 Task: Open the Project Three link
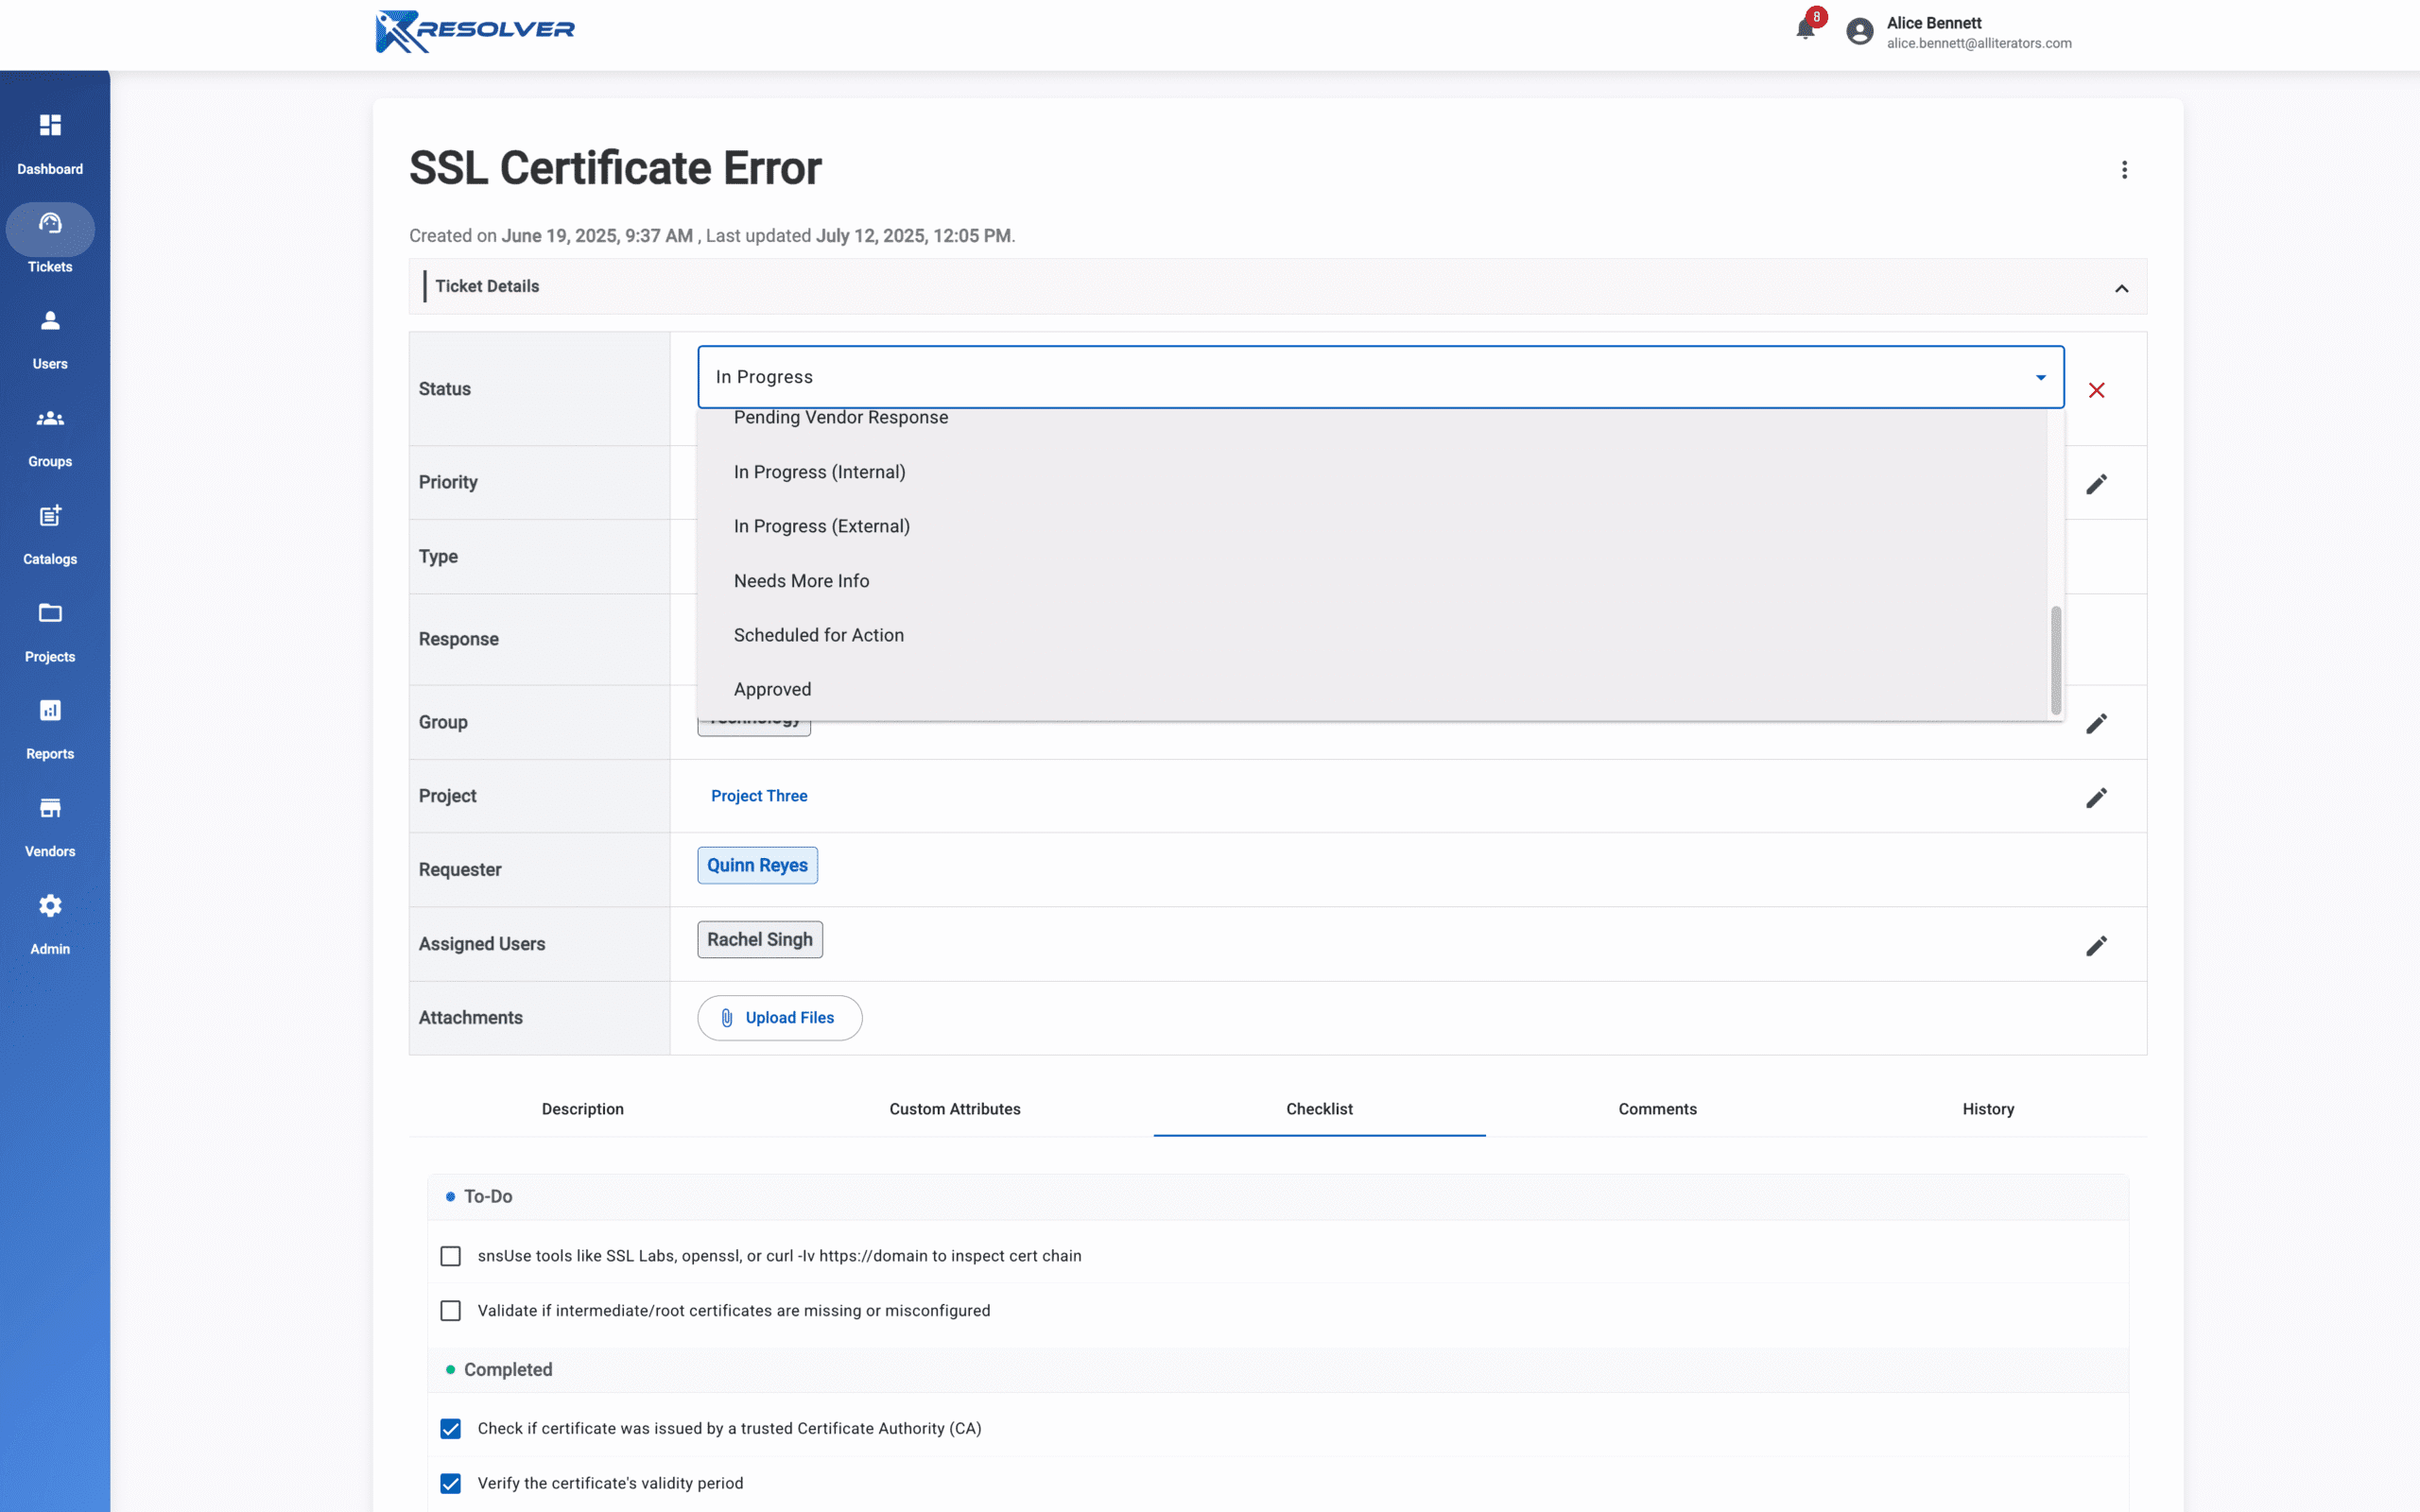pyautogui.click(x=759, y=795)
